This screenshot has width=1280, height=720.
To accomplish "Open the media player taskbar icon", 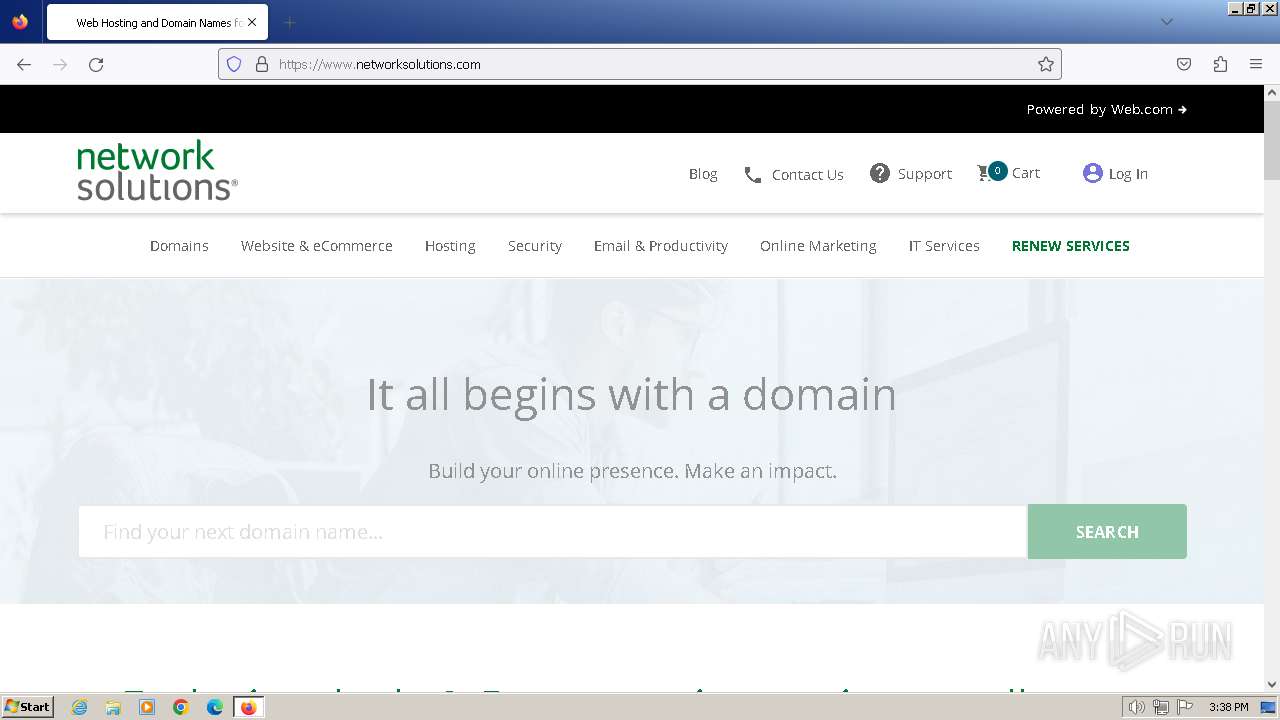I will click(x=147, y=707).
